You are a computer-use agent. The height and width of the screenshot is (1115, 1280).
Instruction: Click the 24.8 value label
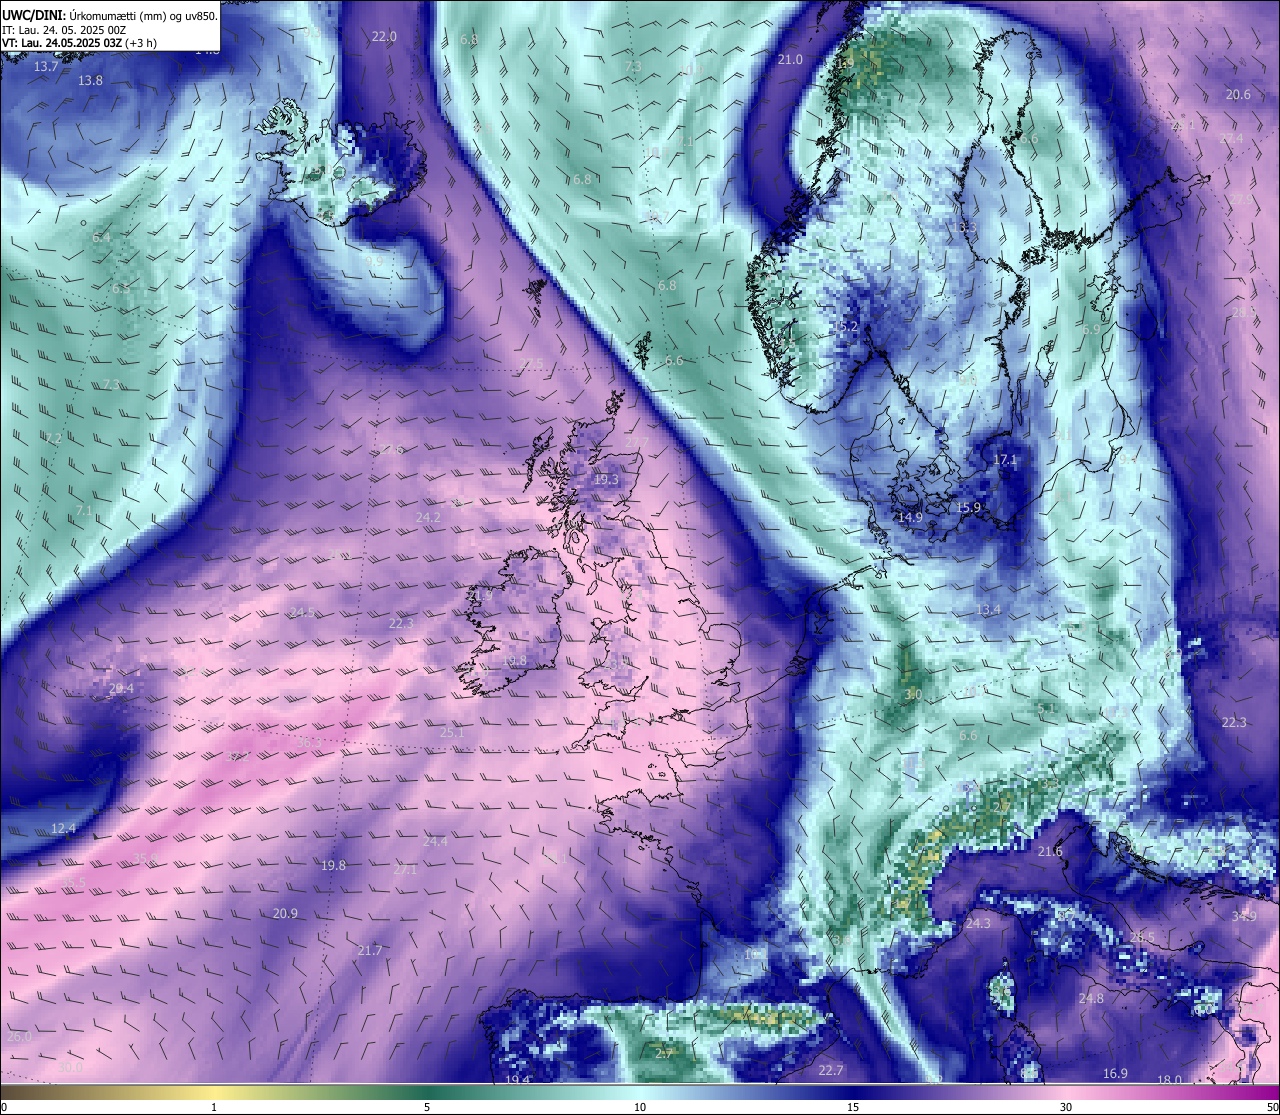pyautogui.click(x=1091, y=999)
